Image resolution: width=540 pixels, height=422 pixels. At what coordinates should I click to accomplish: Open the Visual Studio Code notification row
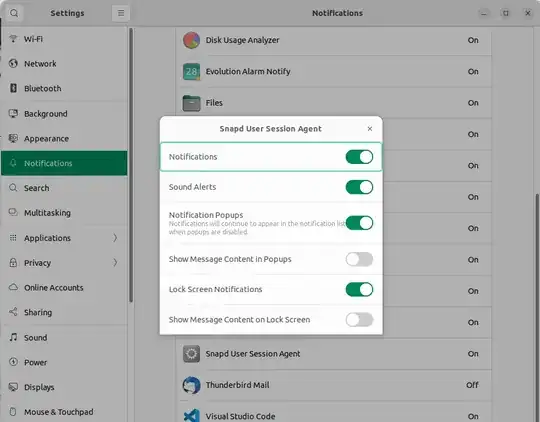point(333,412)
